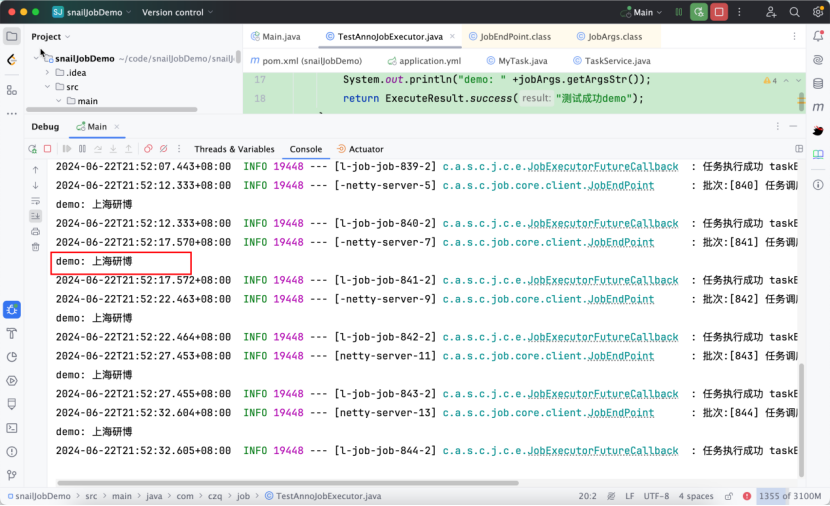
Task: Open the Code With Me user icon
Action: click(771, 12)
